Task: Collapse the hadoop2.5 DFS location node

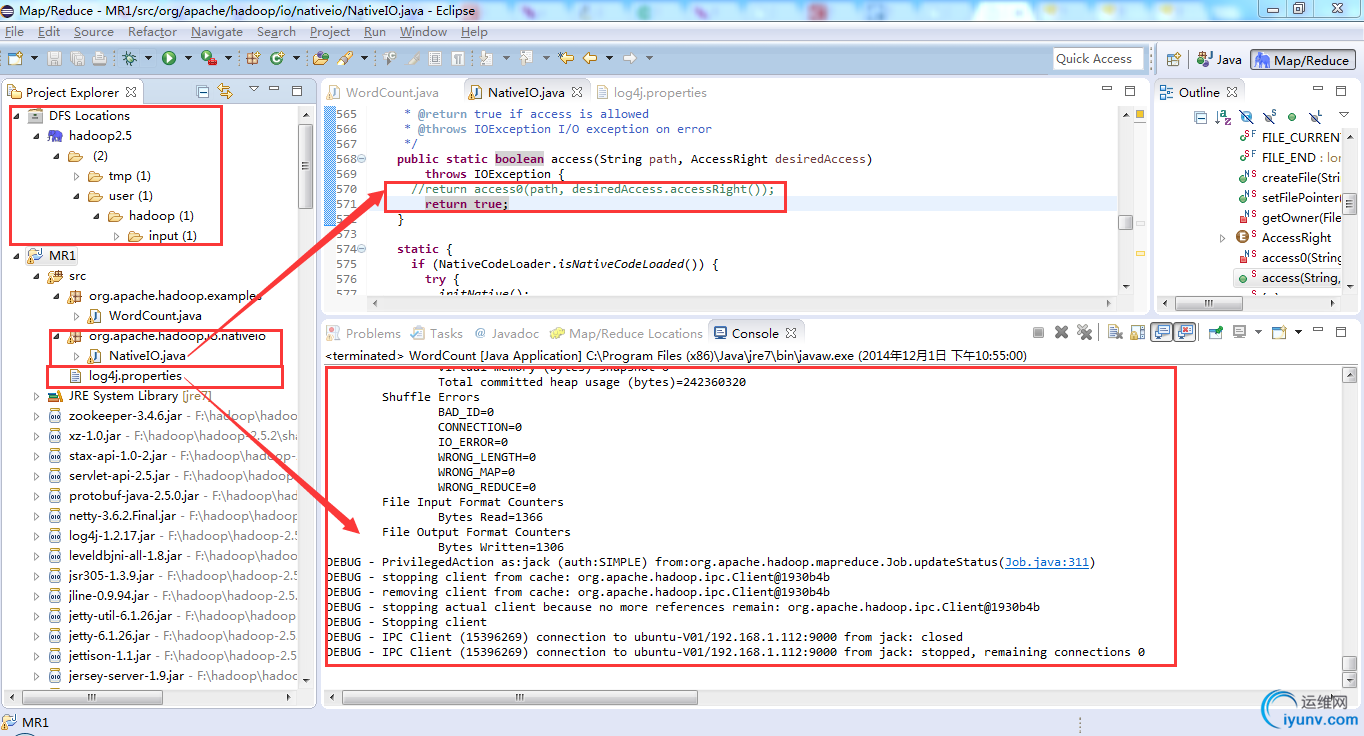Action: point(36,136)
